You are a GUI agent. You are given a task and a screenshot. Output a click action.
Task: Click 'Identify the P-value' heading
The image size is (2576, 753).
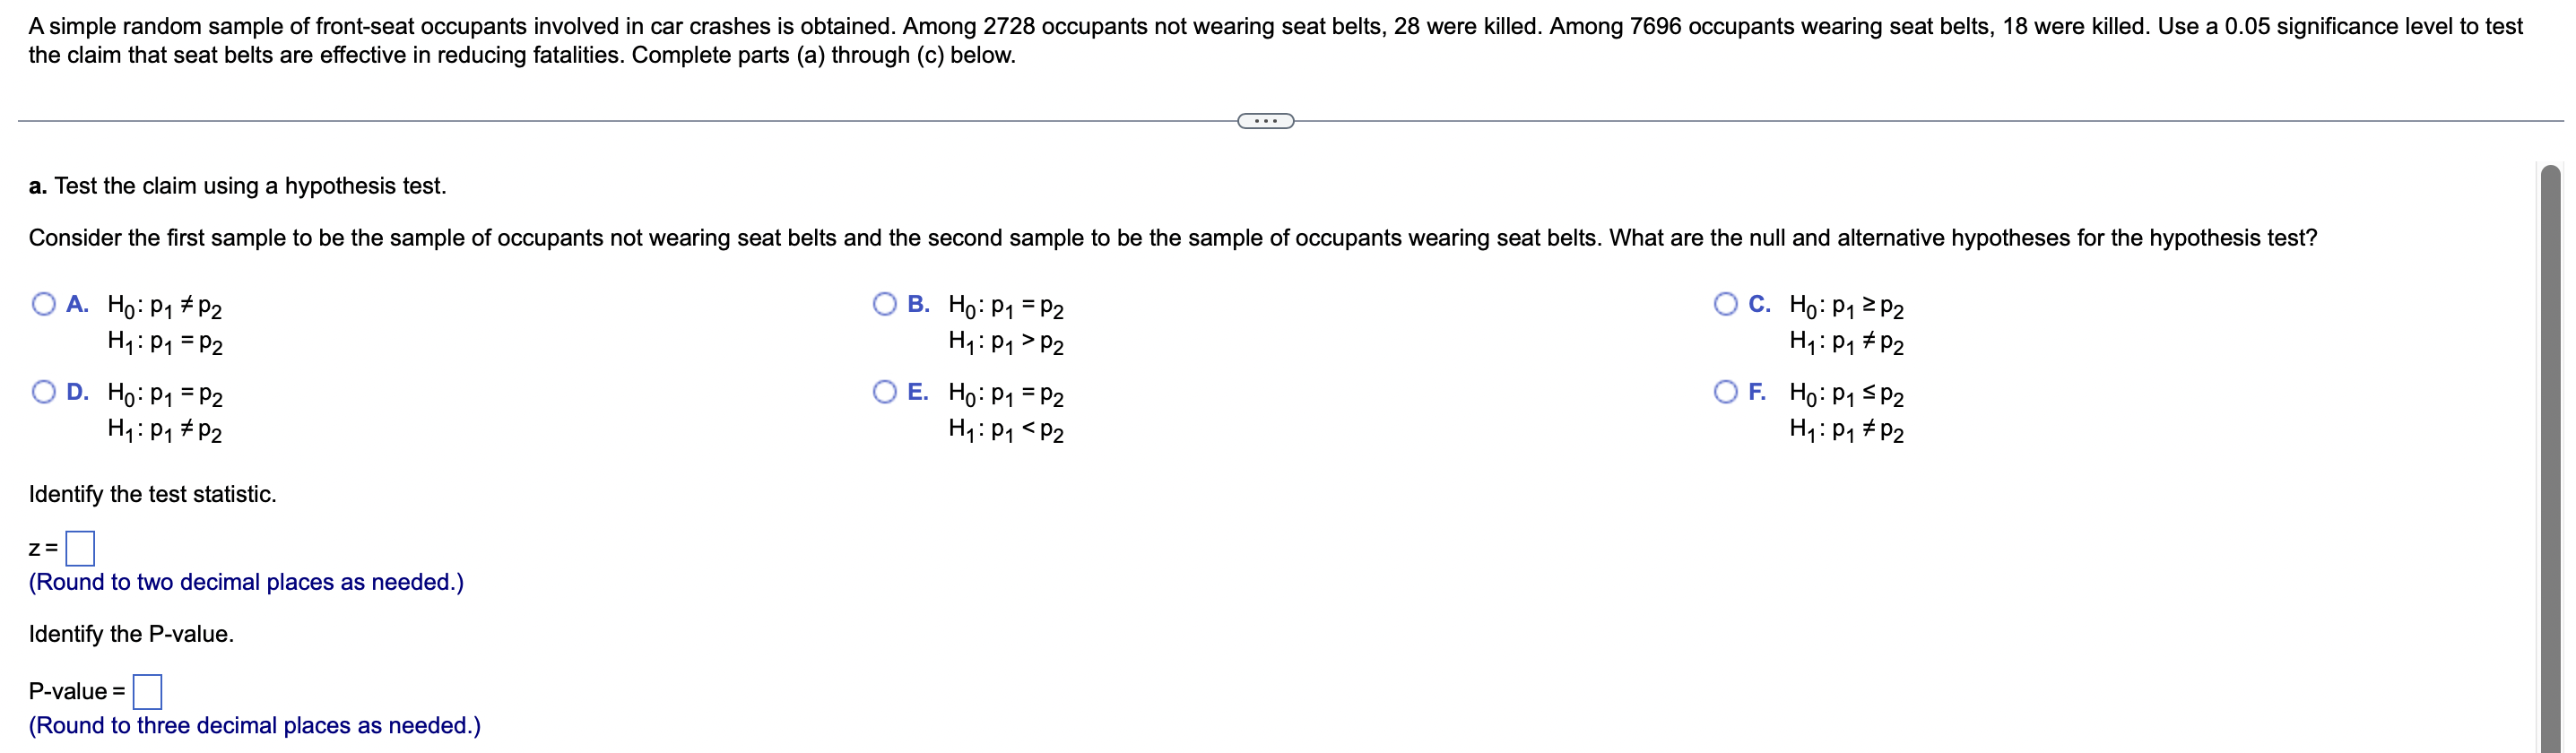click(131, 633)
